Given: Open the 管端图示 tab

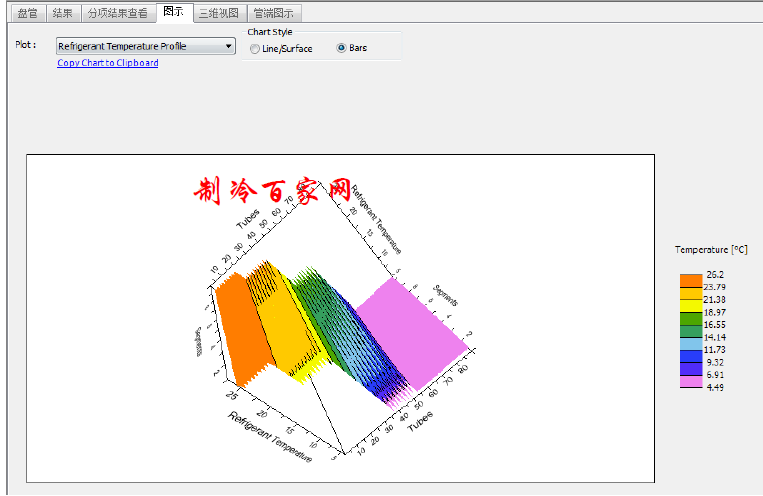Looking at the screenshot, I should tap(271, 13).
